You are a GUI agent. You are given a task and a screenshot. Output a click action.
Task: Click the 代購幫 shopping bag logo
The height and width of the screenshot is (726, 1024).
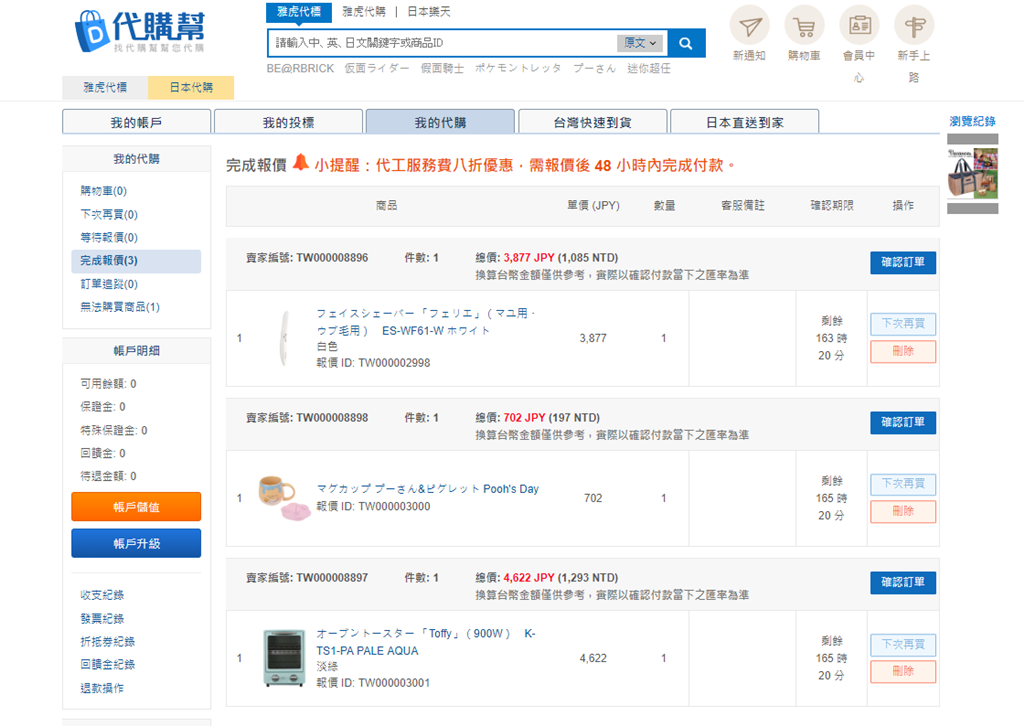pyautogui.click(x=140, y=31)
